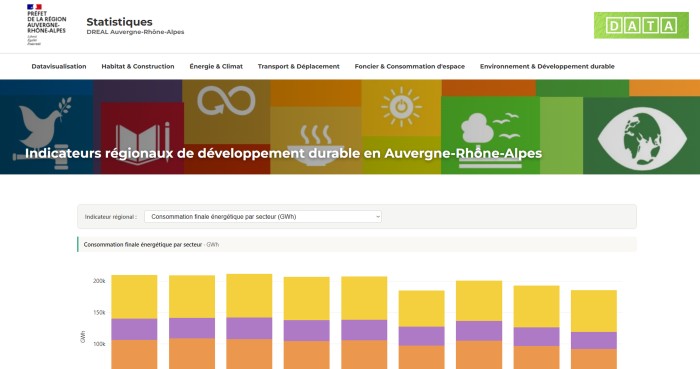Click the DREAL Auvergne-Rhône-Alpes subtitle
The image size is (700, 369).
[135, 32]
